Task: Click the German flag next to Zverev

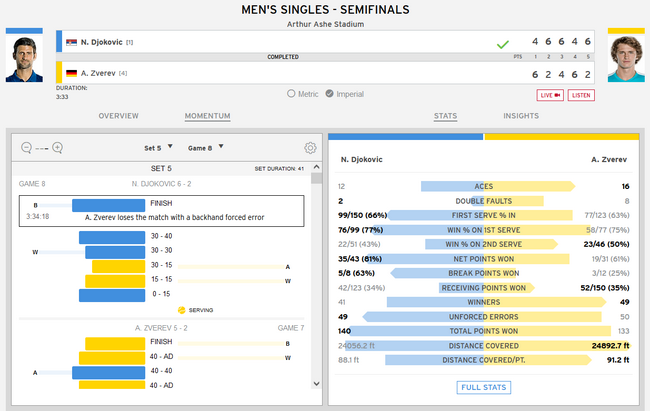Action: click(70, 73)
